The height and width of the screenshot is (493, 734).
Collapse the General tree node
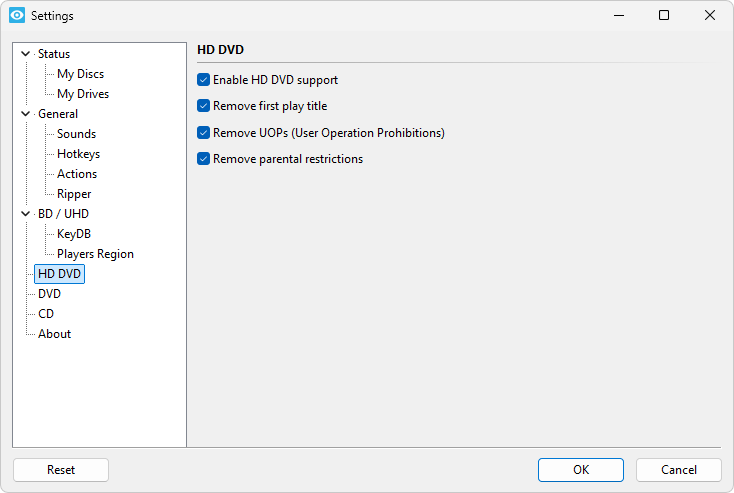(26, 114)
